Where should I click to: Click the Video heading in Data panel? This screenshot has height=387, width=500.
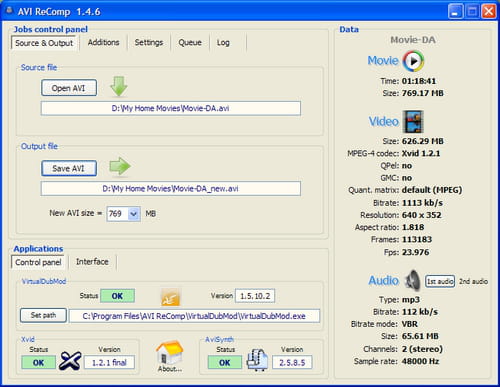(x=383, y=121)
